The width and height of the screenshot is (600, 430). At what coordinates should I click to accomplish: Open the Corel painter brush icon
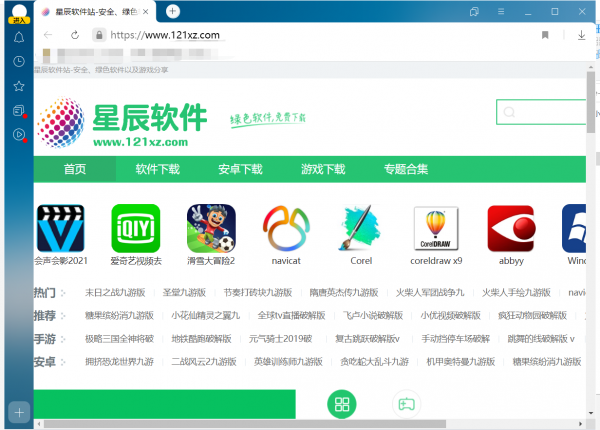click(x=361, y=228)
